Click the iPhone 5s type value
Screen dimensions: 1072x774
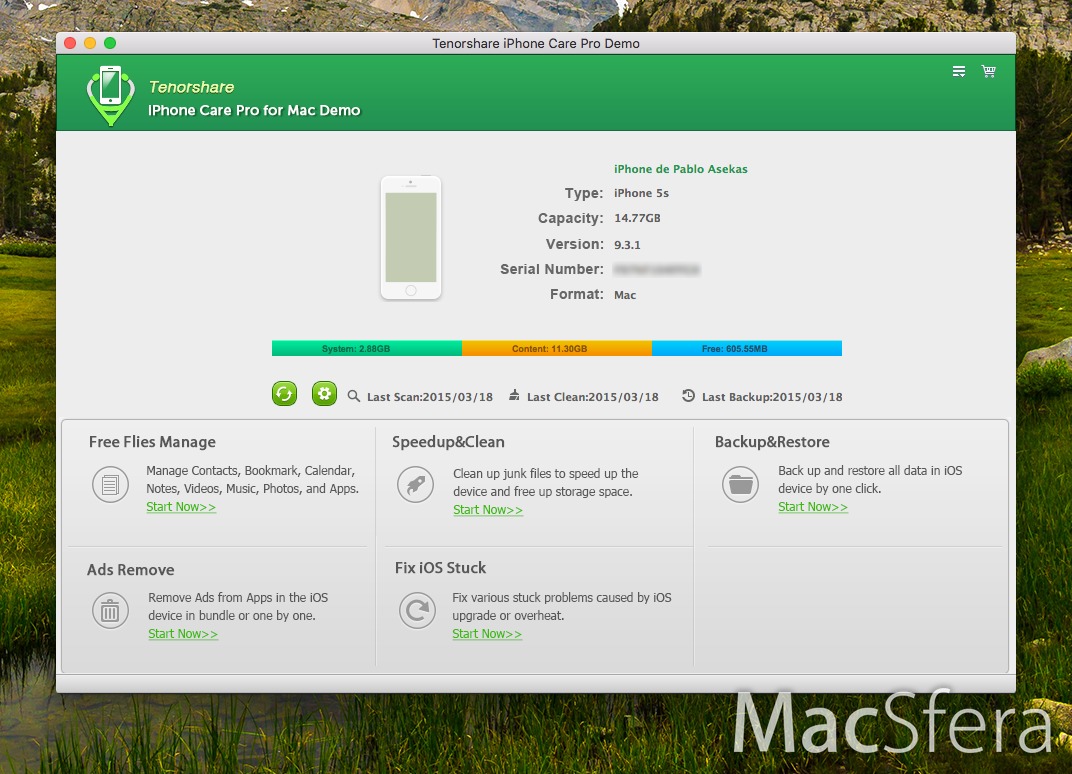[641, 193]
